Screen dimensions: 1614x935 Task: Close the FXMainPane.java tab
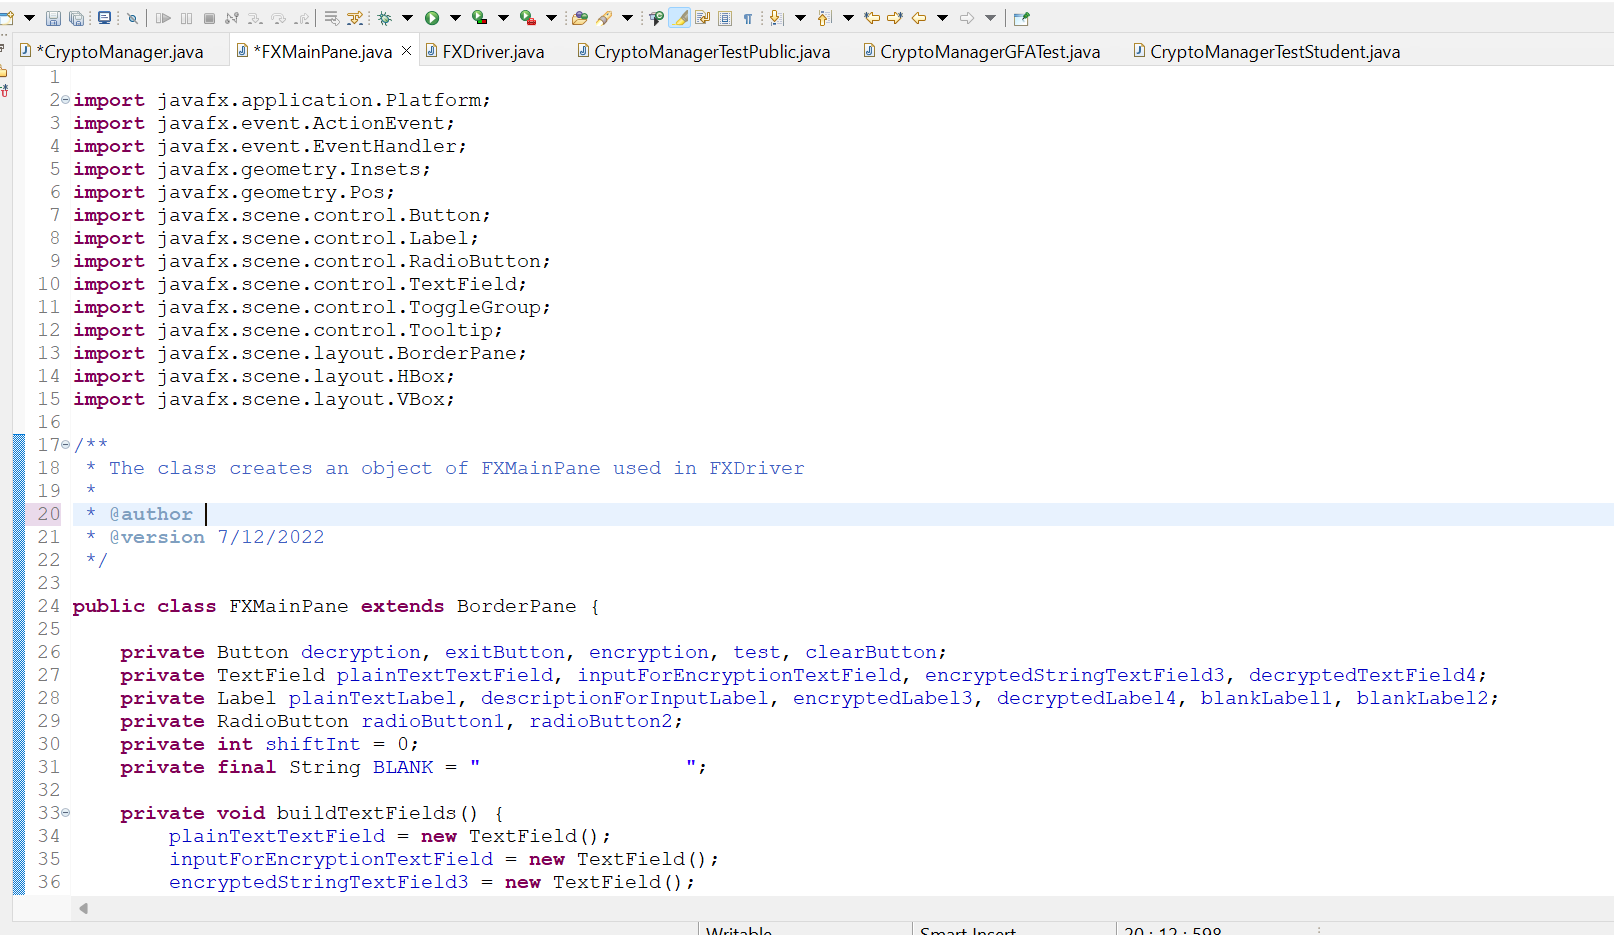coord(406,51)
